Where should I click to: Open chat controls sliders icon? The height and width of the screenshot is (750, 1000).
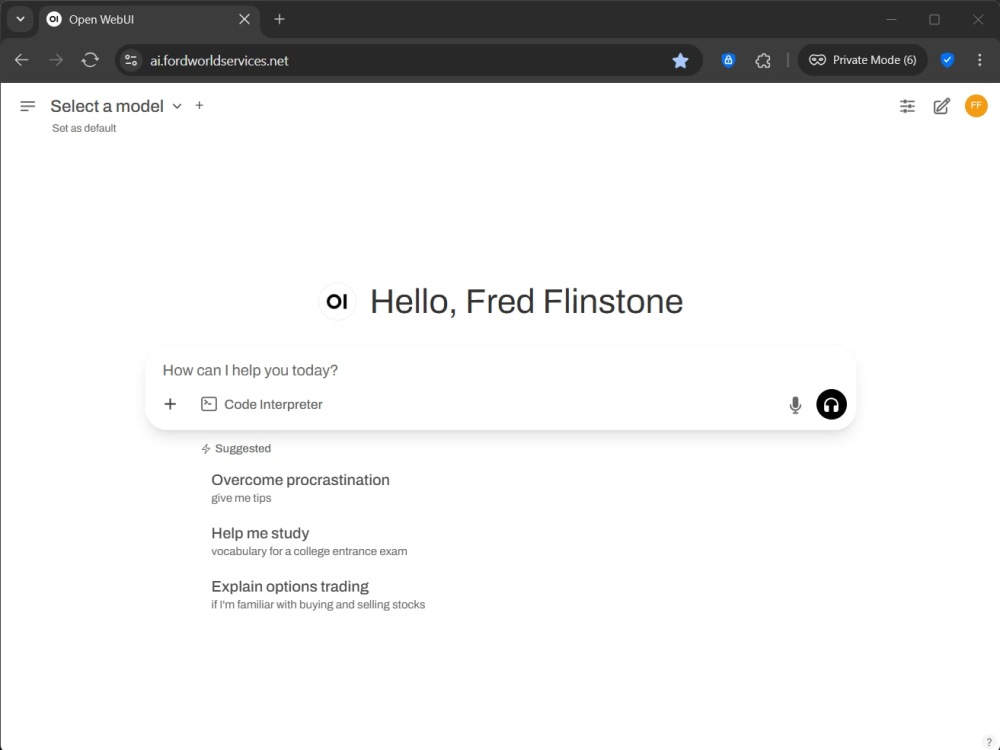click(907, 106)
